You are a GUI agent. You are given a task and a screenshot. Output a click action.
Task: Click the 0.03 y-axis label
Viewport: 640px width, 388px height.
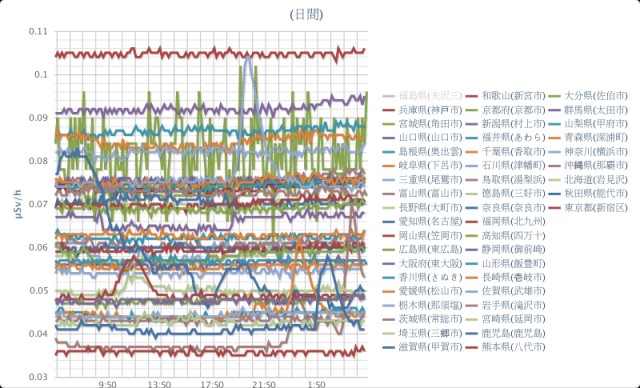pos(38,376)
